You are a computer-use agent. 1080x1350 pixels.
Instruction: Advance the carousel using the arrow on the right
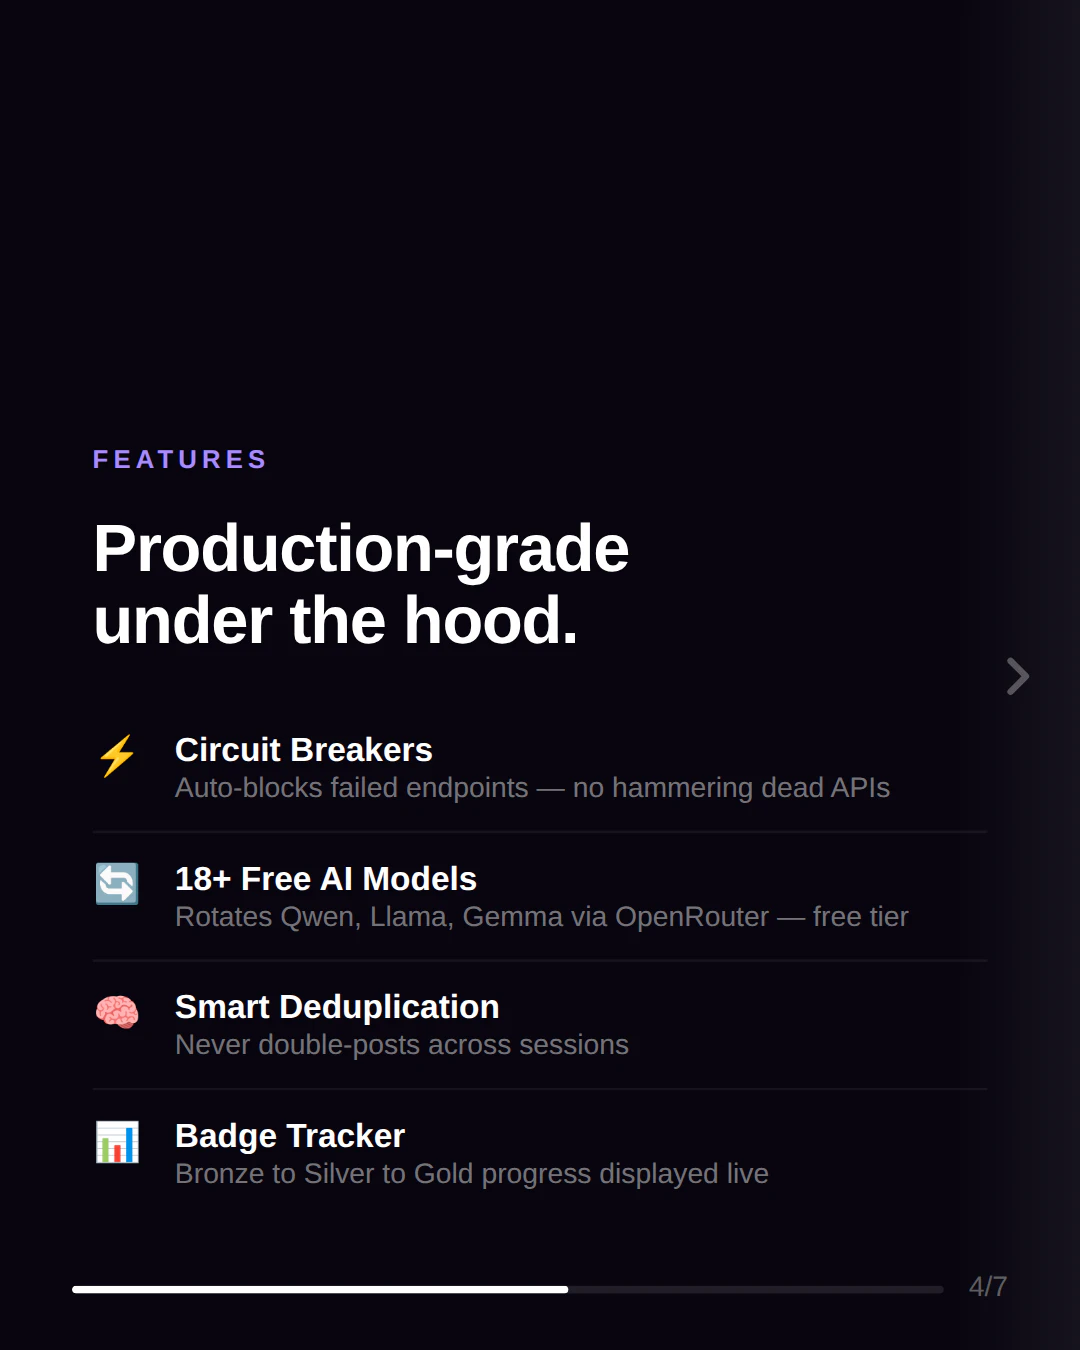[x=1017, y=676]
